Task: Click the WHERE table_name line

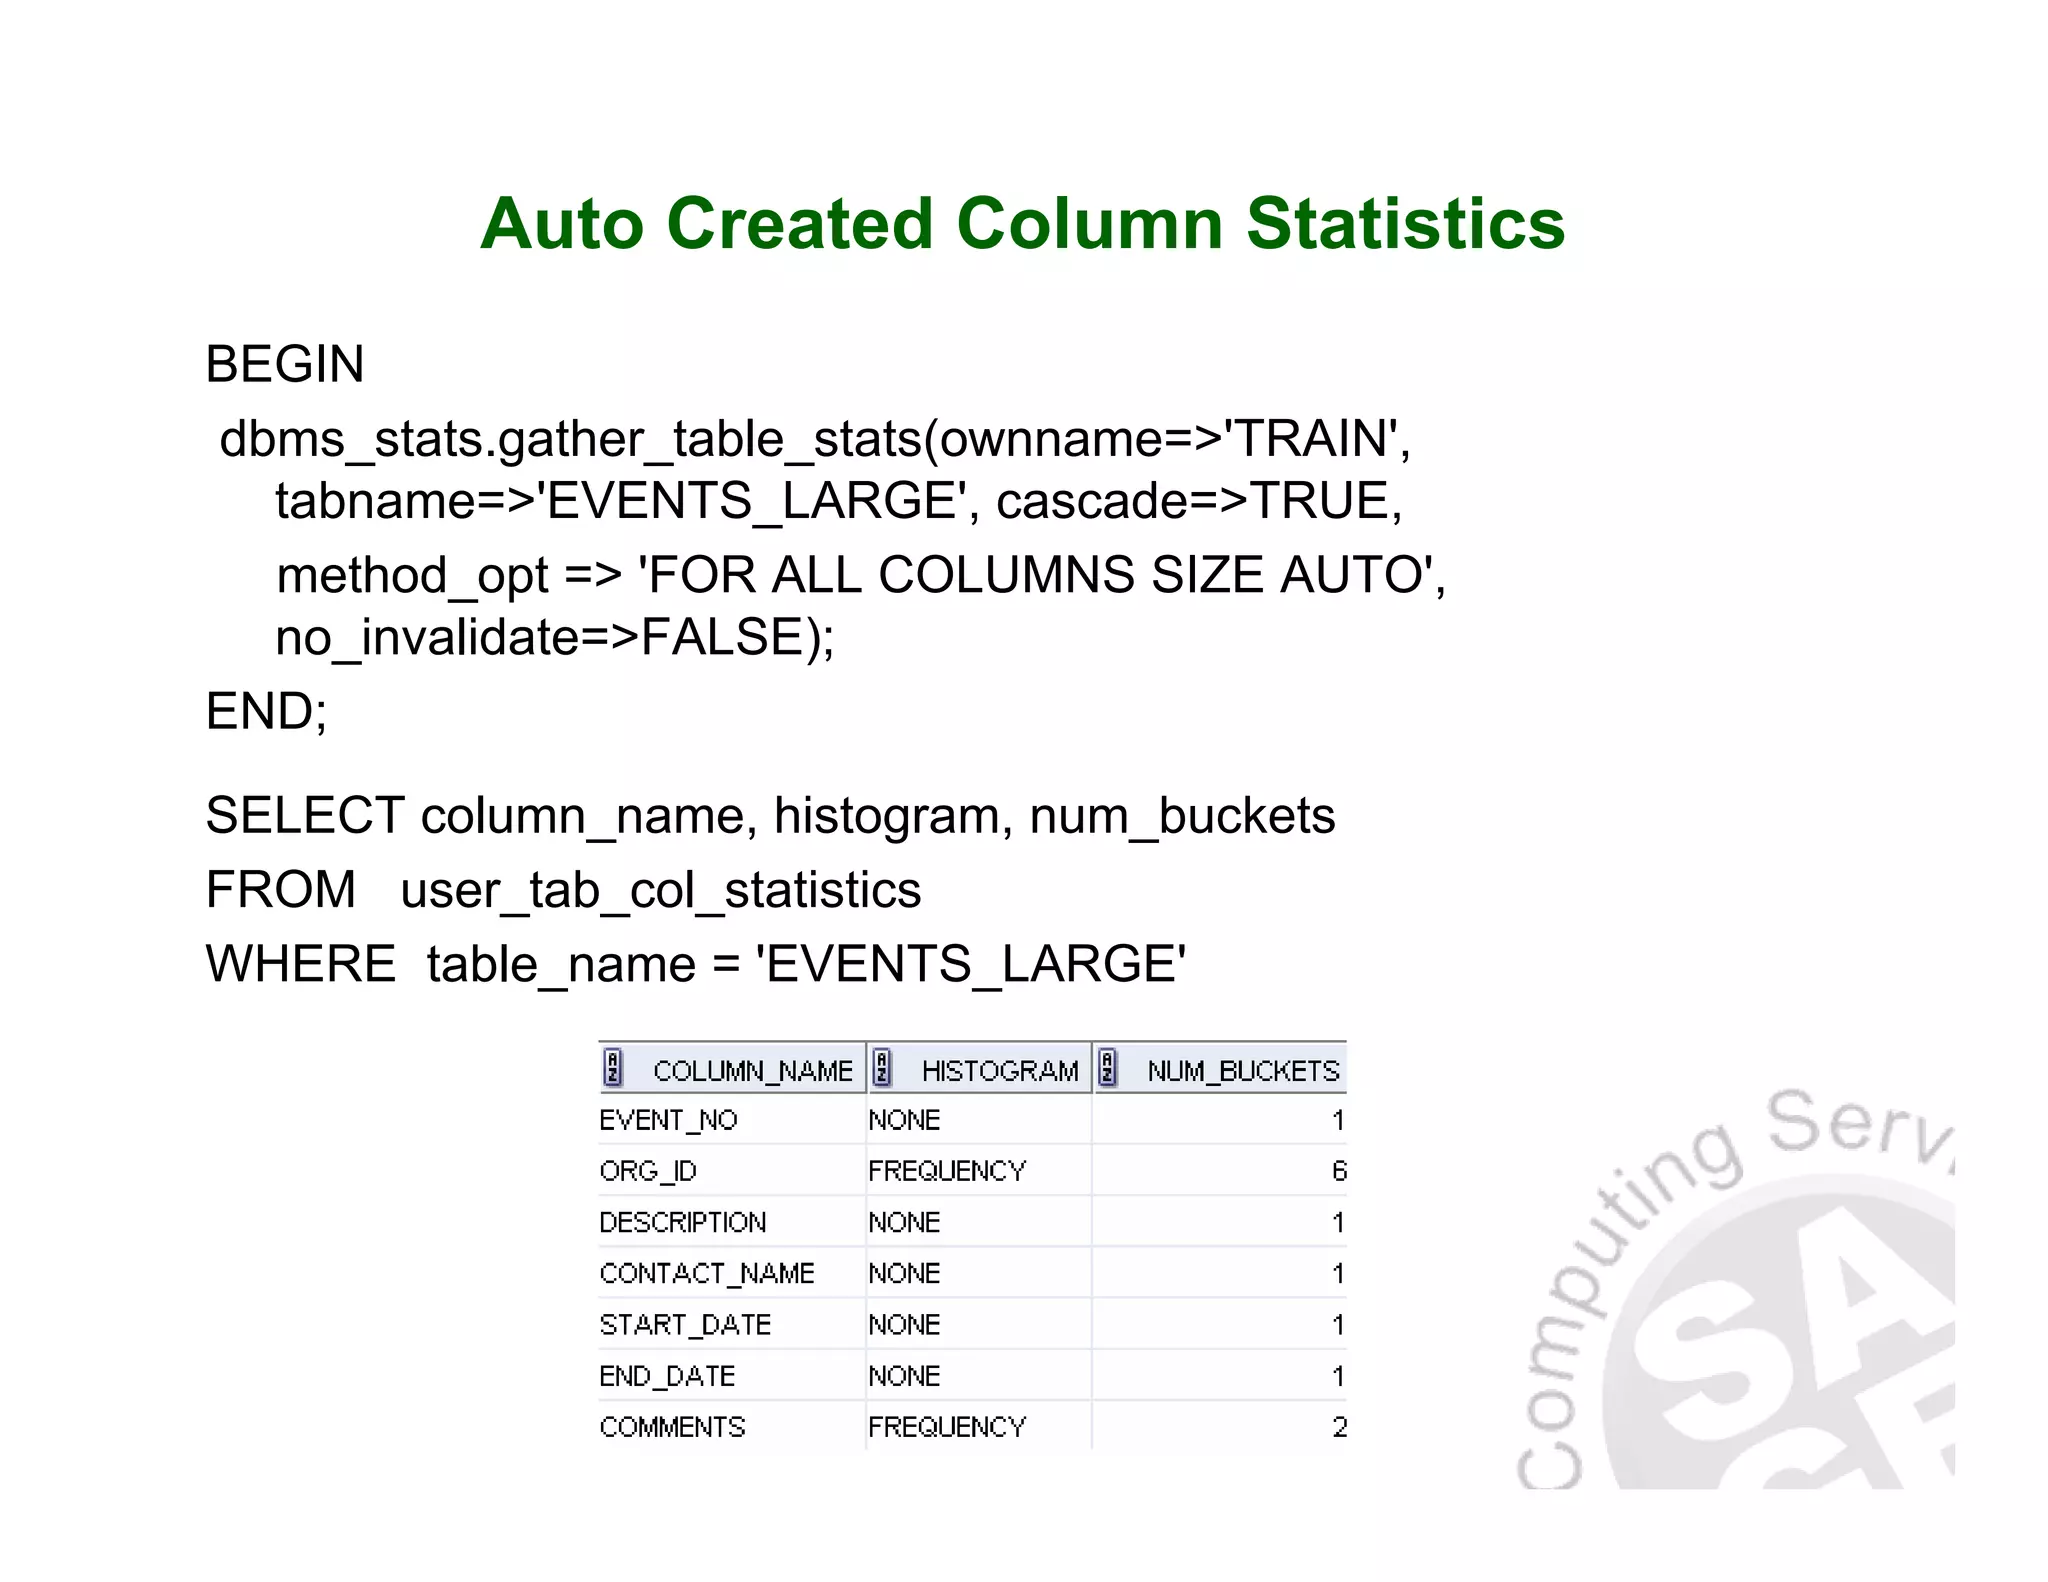Action: pyautogui.click(x=696, y=965)
